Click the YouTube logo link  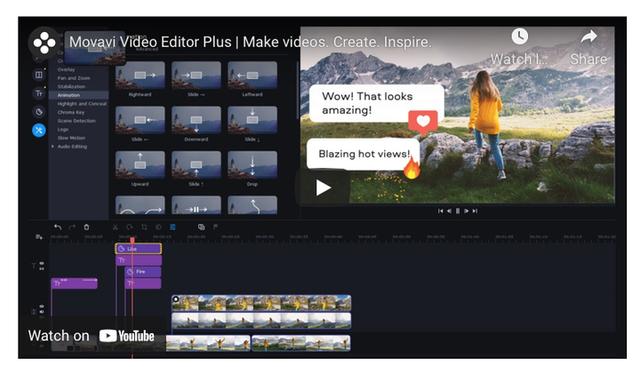click(127, 336)
